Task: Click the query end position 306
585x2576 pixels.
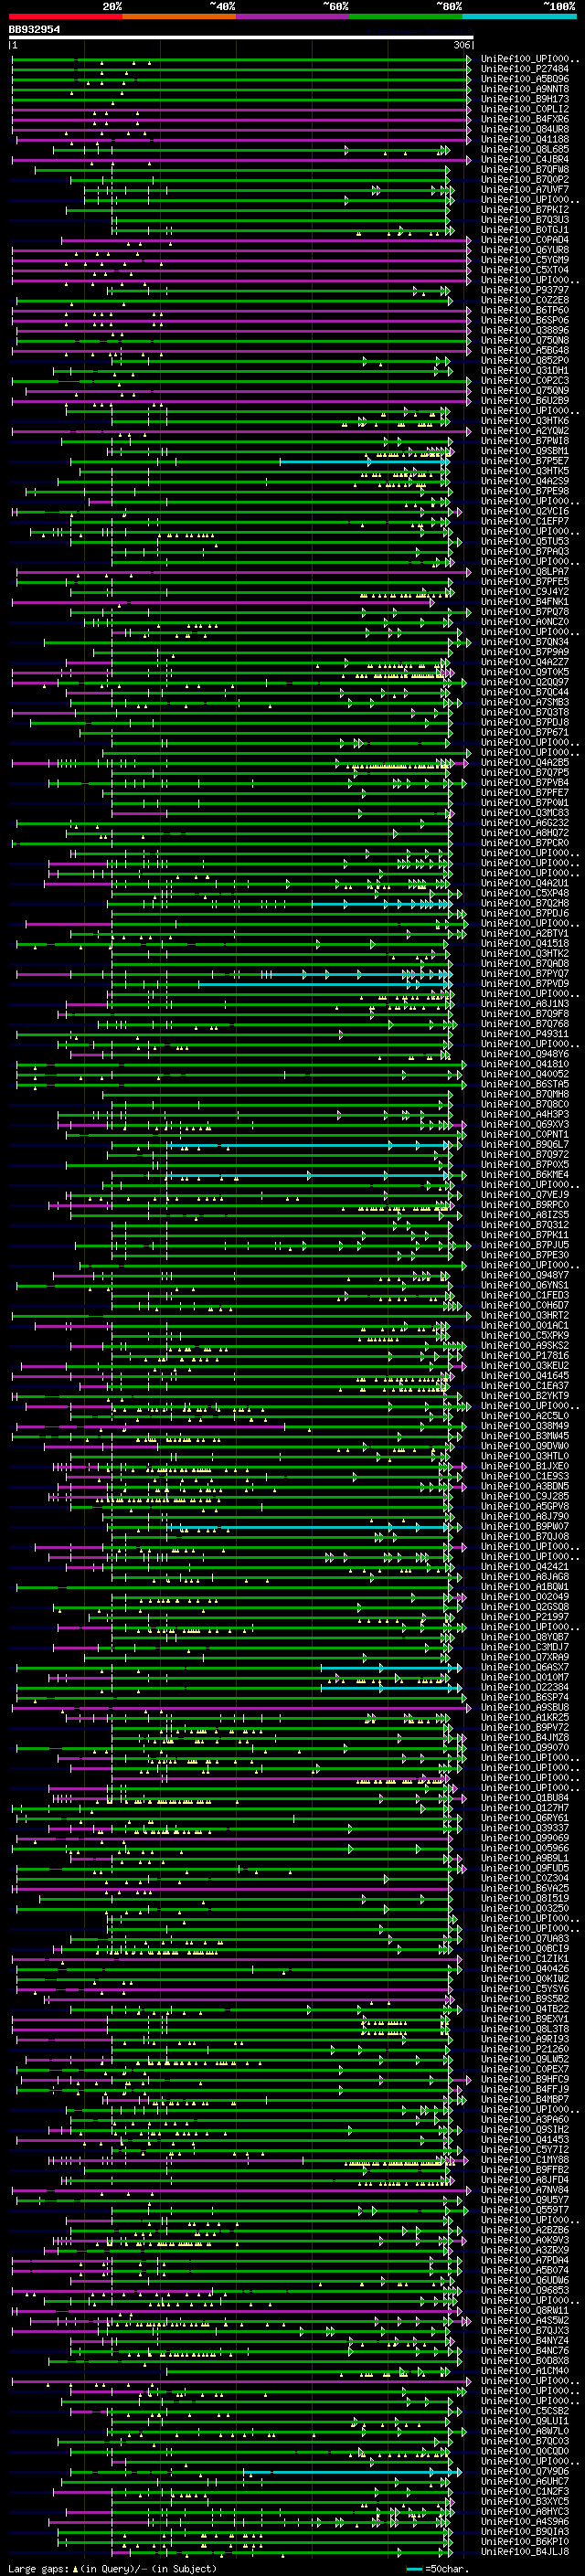Action: click(x=462, y=46)
